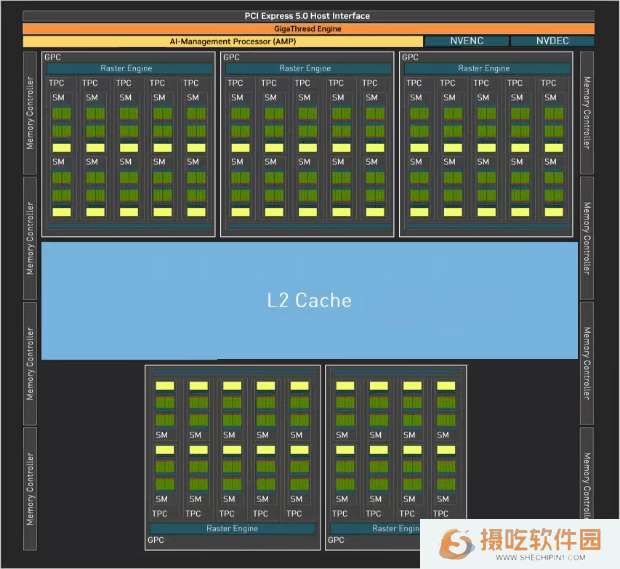Image resolution: width=620 pixels, height=569 pixels.
Task: Click the PCI Express 5.0 Host Interface bar
Action: coord(308,16)
